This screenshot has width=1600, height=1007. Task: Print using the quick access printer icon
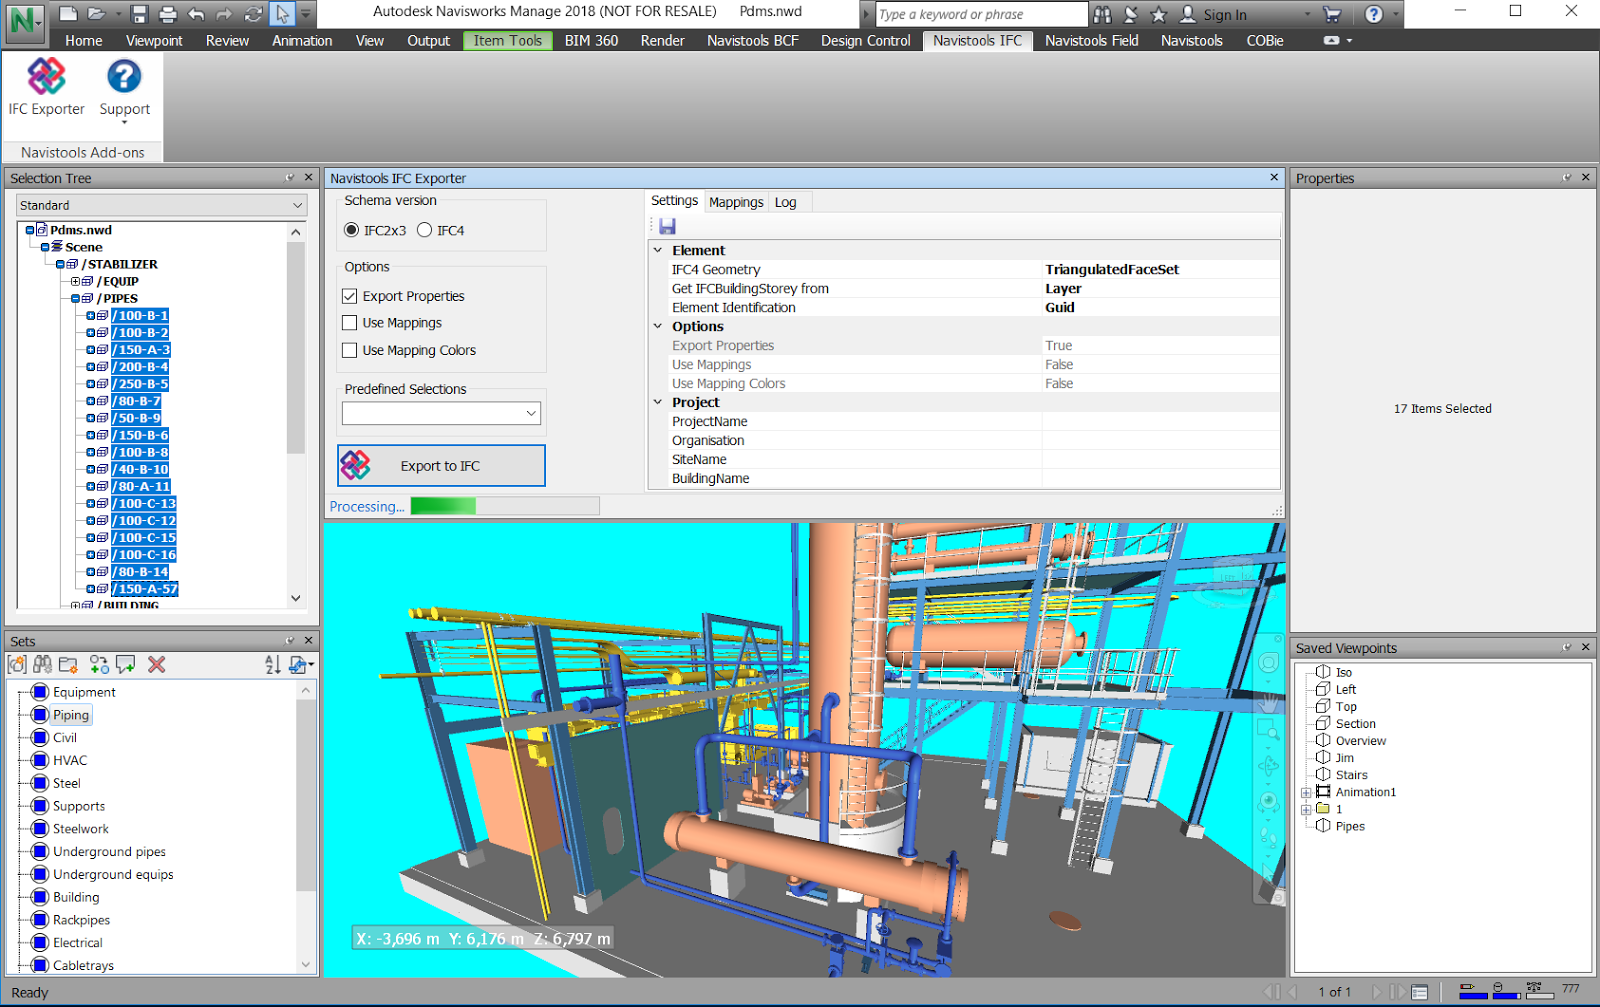[167, 14]
